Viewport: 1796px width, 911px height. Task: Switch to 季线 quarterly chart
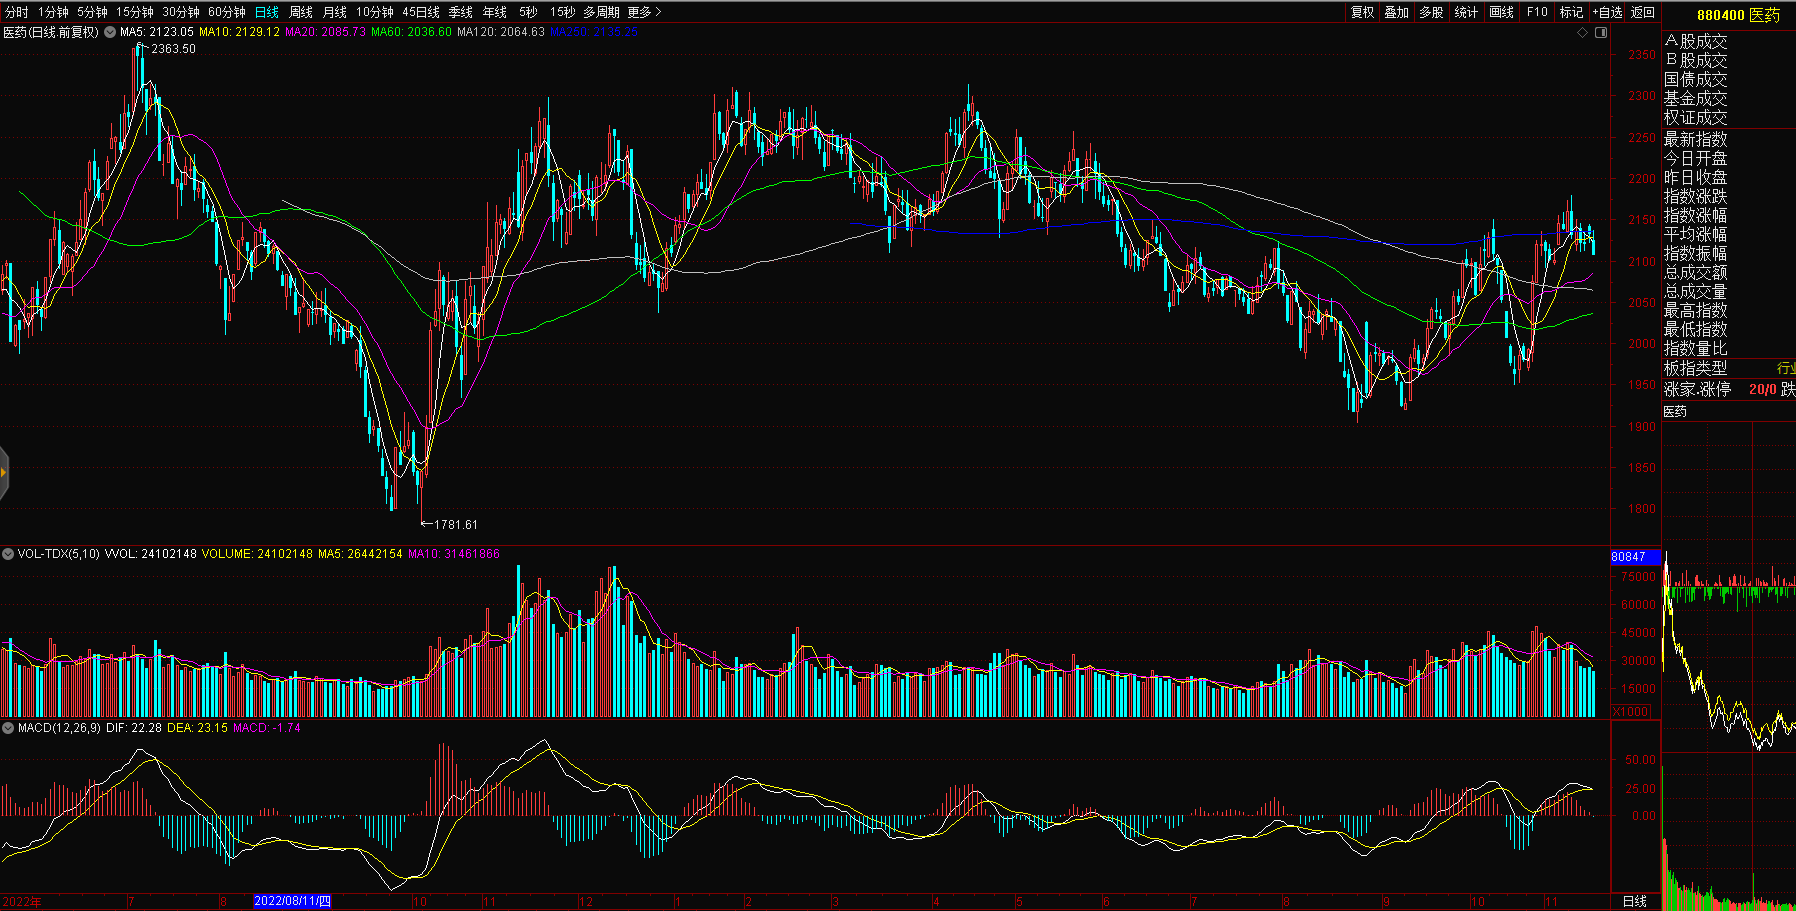pos(461,12)
